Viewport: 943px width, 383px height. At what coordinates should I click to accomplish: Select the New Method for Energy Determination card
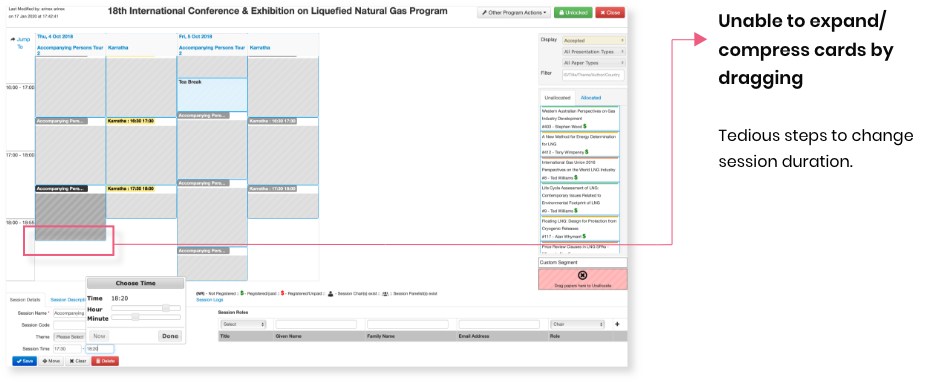pyautogui.click(x=580, y=144)
